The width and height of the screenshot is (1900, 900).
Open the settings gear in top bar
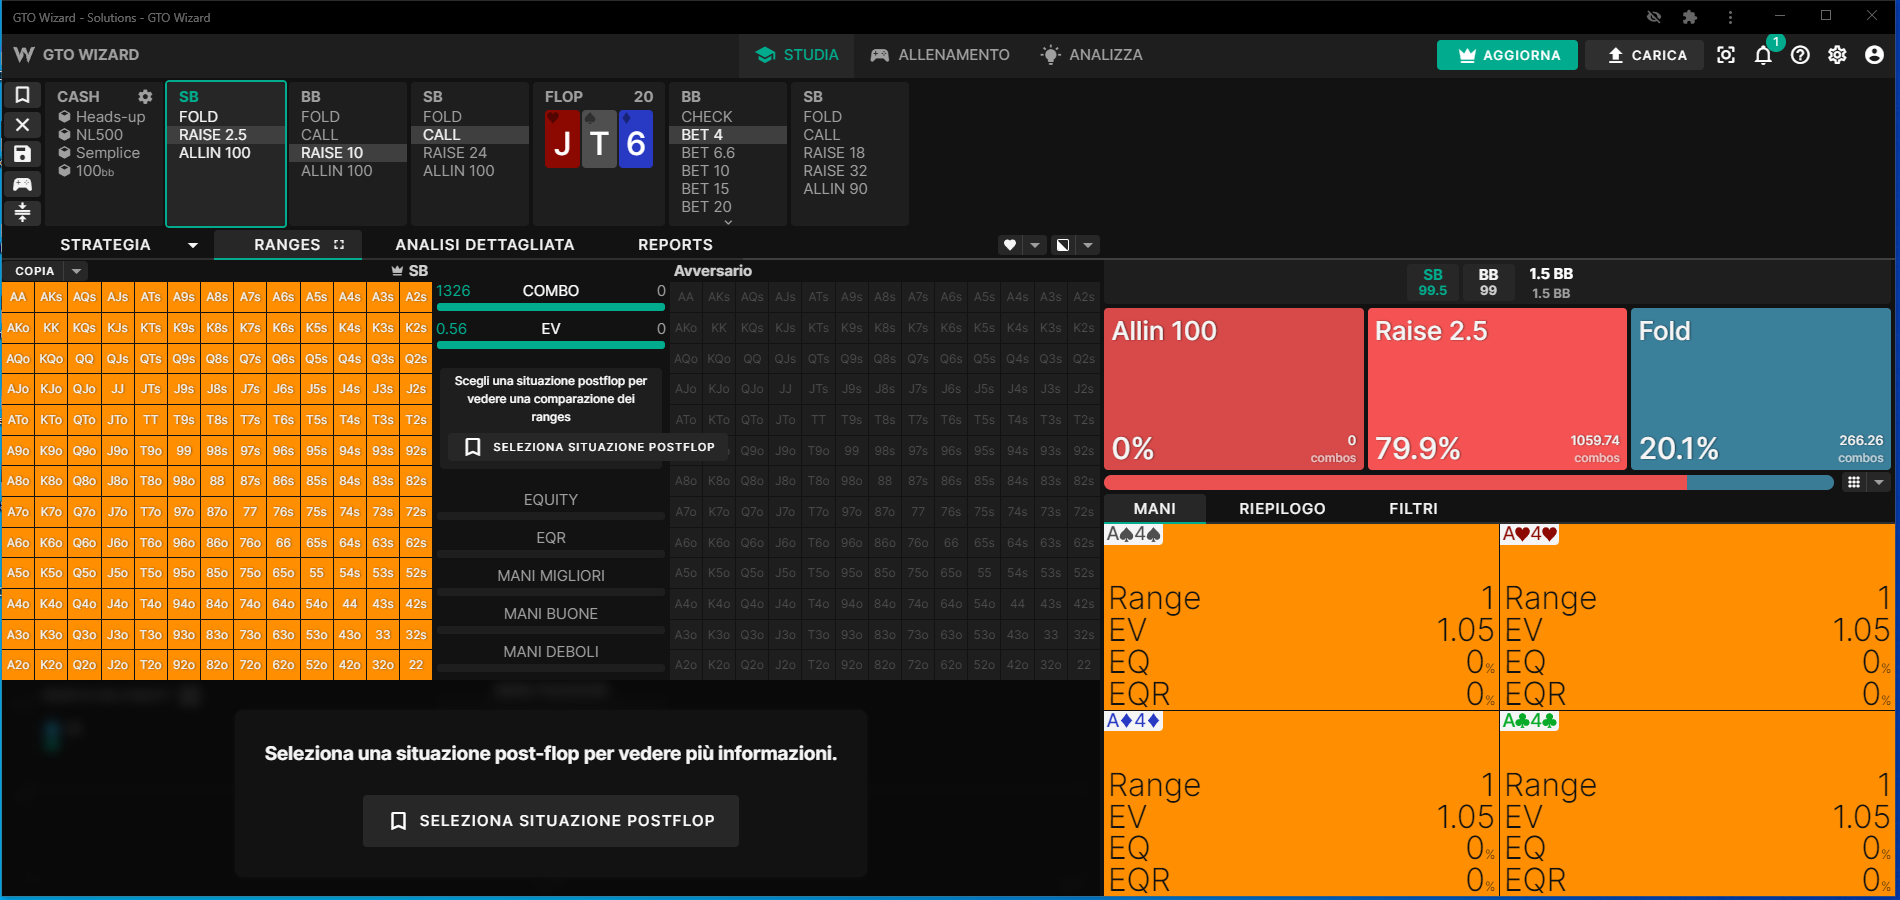(x=1837, y=55)
